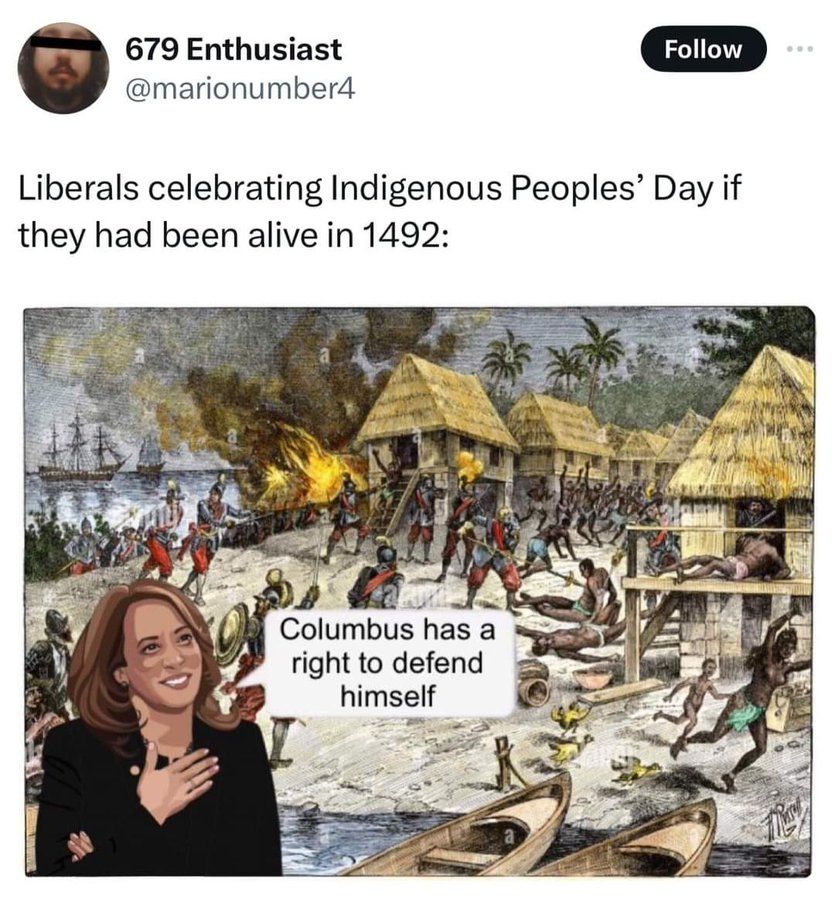Click the golden shield next to the woman
The width and height of the screenshot is (835, 900).
[231, 633]
